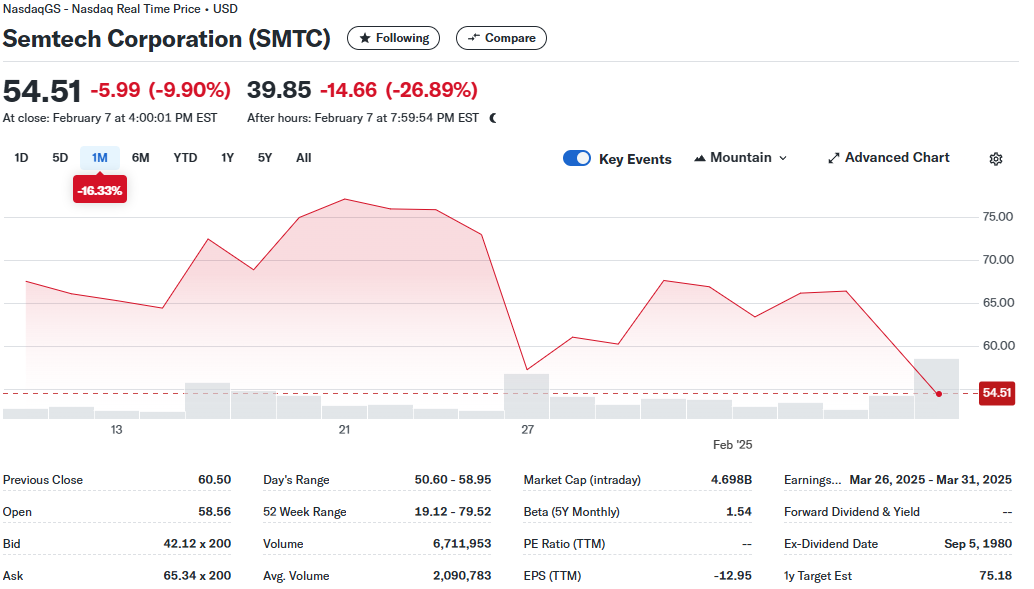Click the after-hours moon icon
1034x589 pixels.
coord(493,118)
